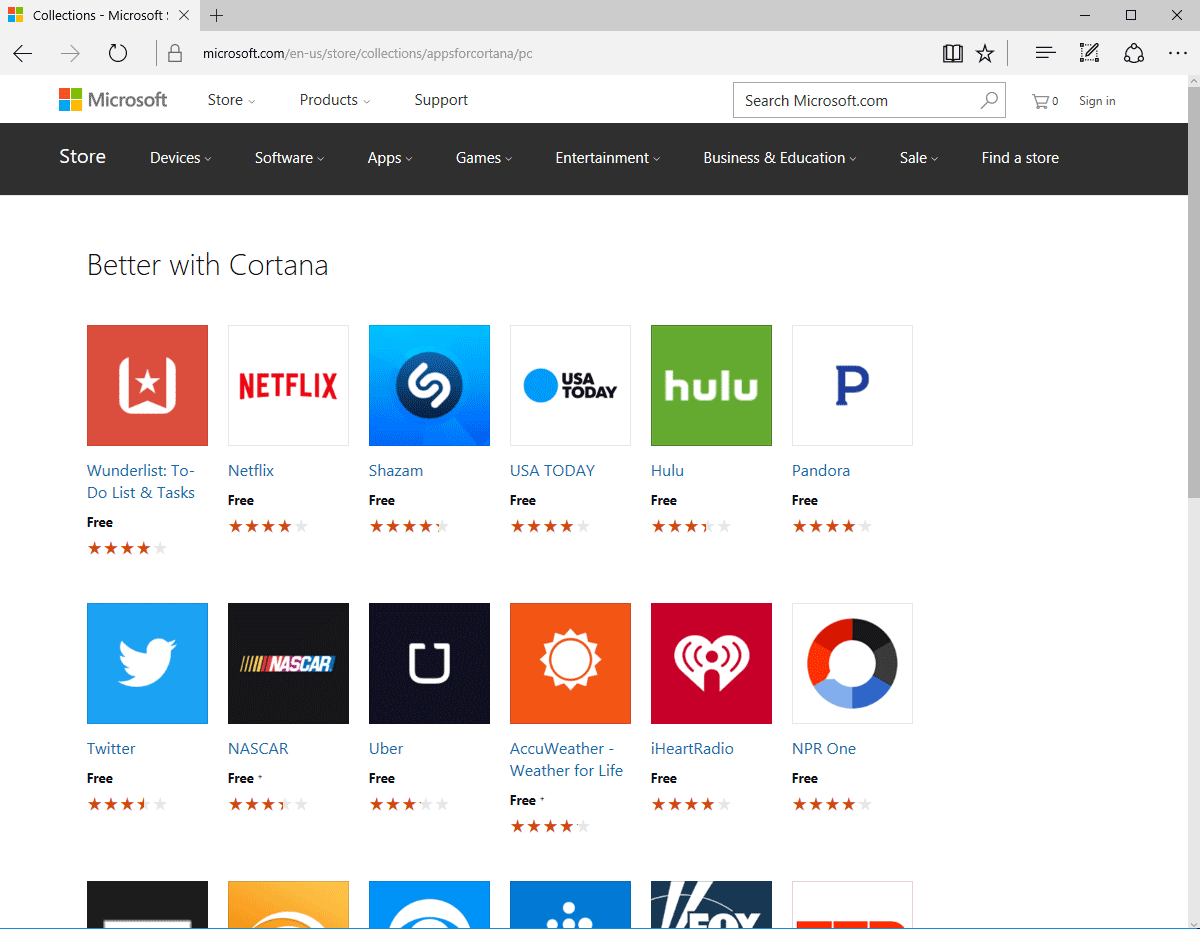Open the Reading view book icon
The width and height of the screenshot is (1200, 929).
click(952, 54)
